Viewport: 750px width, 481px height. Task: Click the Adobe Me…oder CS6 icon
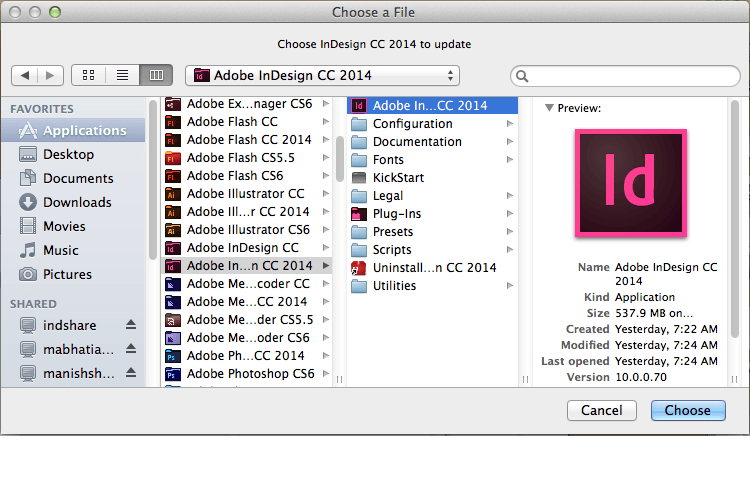[173, 338]
